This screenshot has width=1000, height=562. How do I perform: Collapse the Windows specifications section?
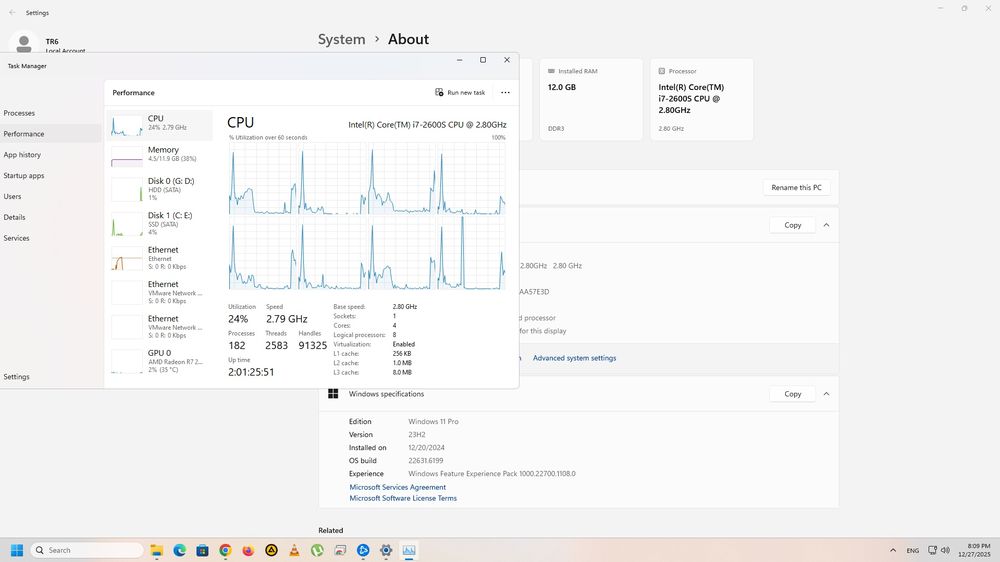pos(827,394)
